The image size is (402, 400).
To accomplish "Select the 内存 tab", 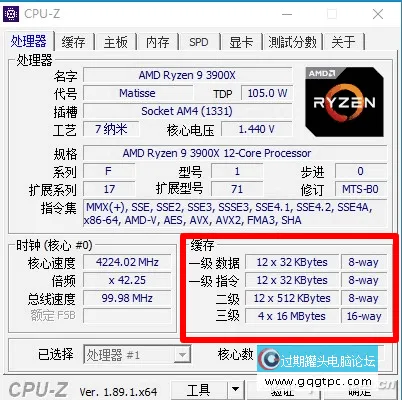I will 158,42.
